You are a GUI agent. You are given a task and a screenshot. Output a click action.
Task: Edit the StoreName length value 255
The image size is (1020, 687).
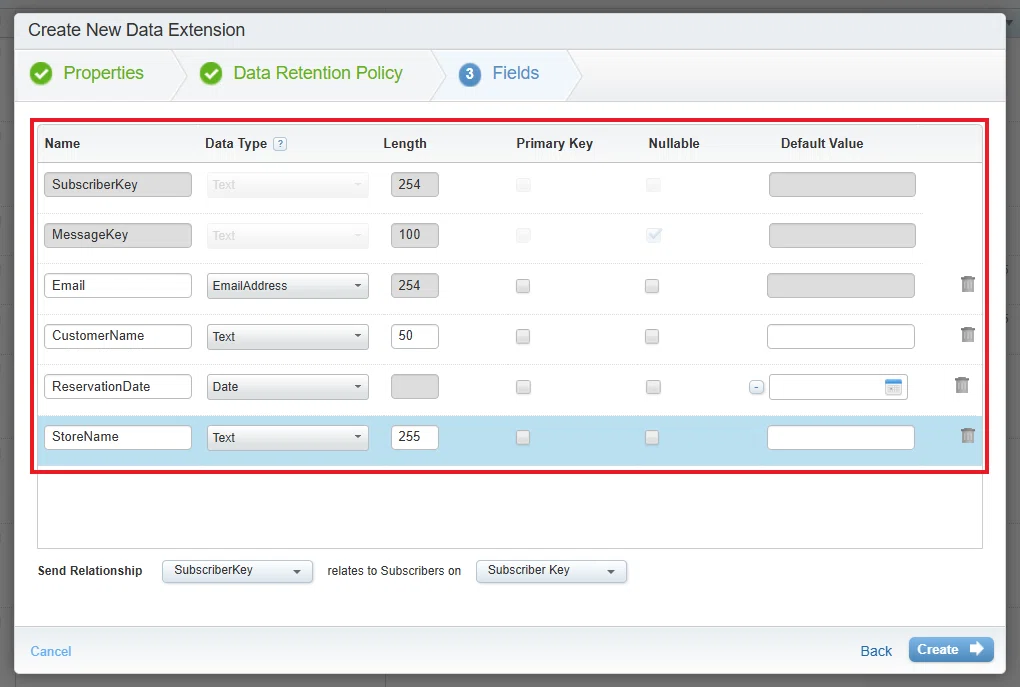[414, 437]
